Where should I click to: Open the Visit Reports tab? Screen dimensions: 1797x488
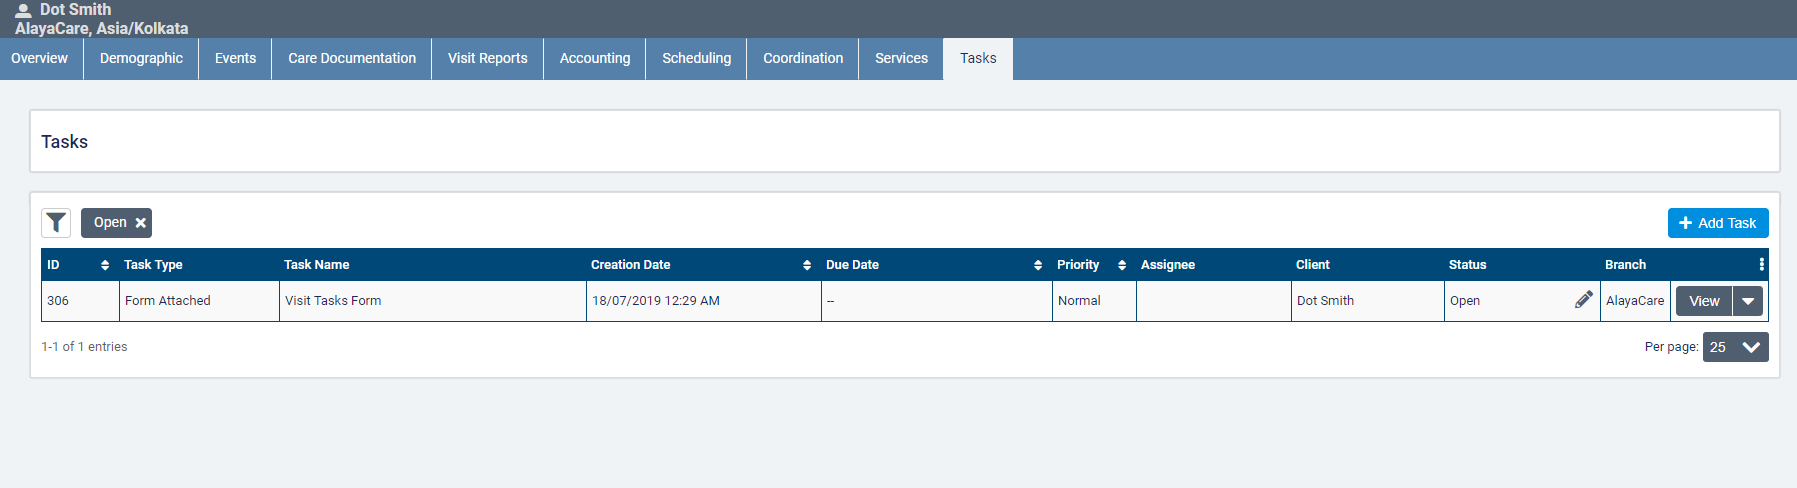pyautogui.click(x=488, y=58)
